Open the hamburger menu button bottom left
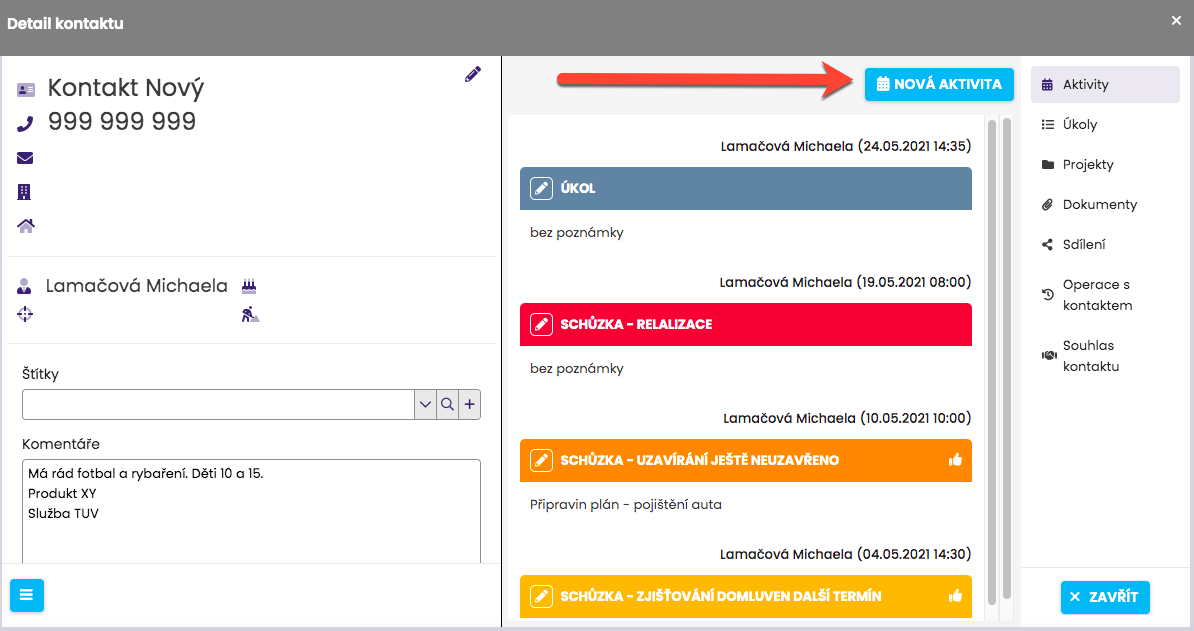The image size is (1194, 631). (27, 595)
